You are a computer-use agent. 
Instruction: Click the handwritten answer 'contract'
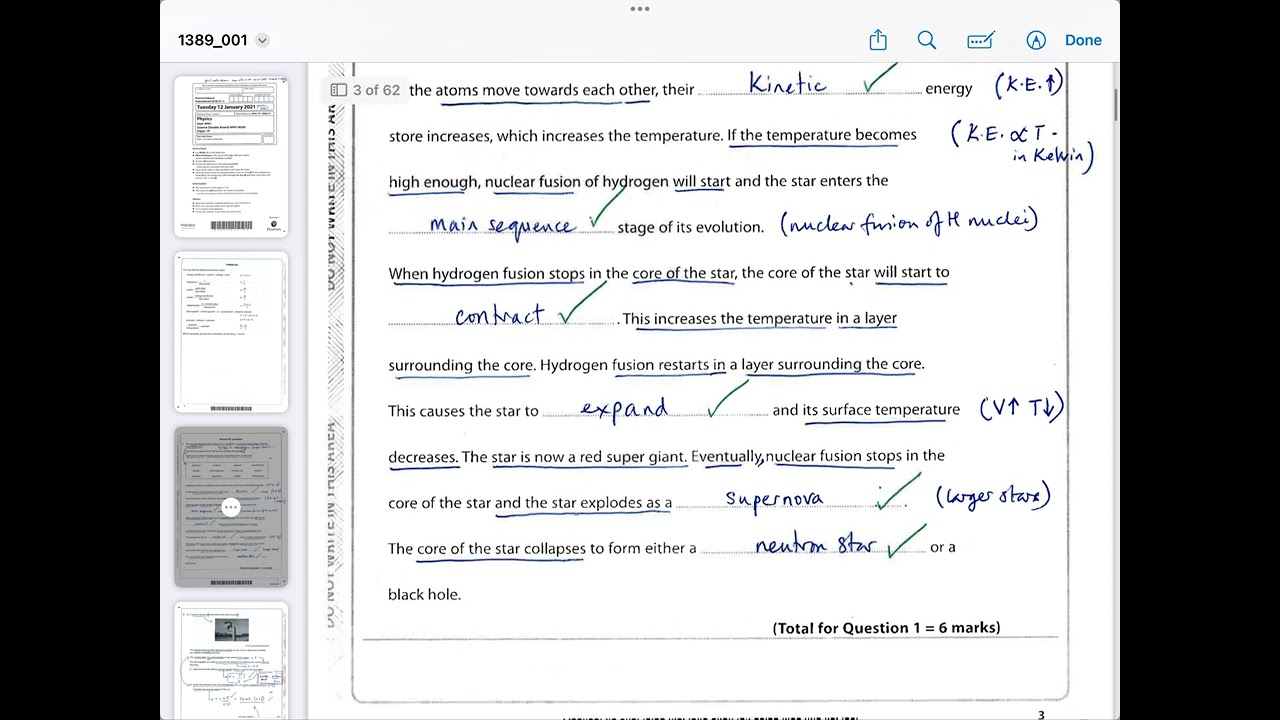pos(500,316)
